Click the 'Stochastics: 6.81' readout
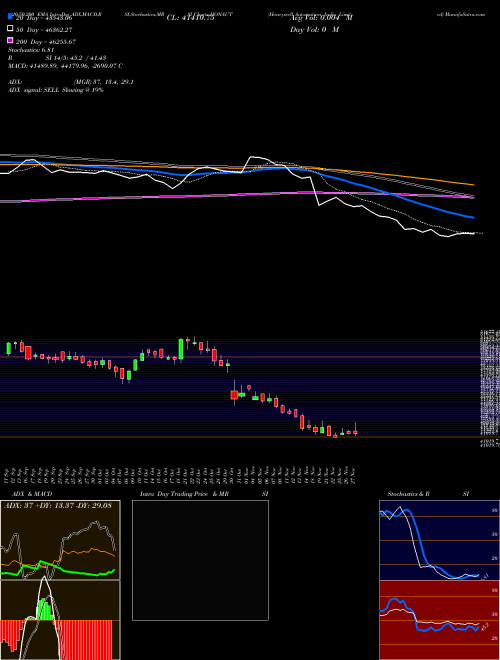 (31, 50)
